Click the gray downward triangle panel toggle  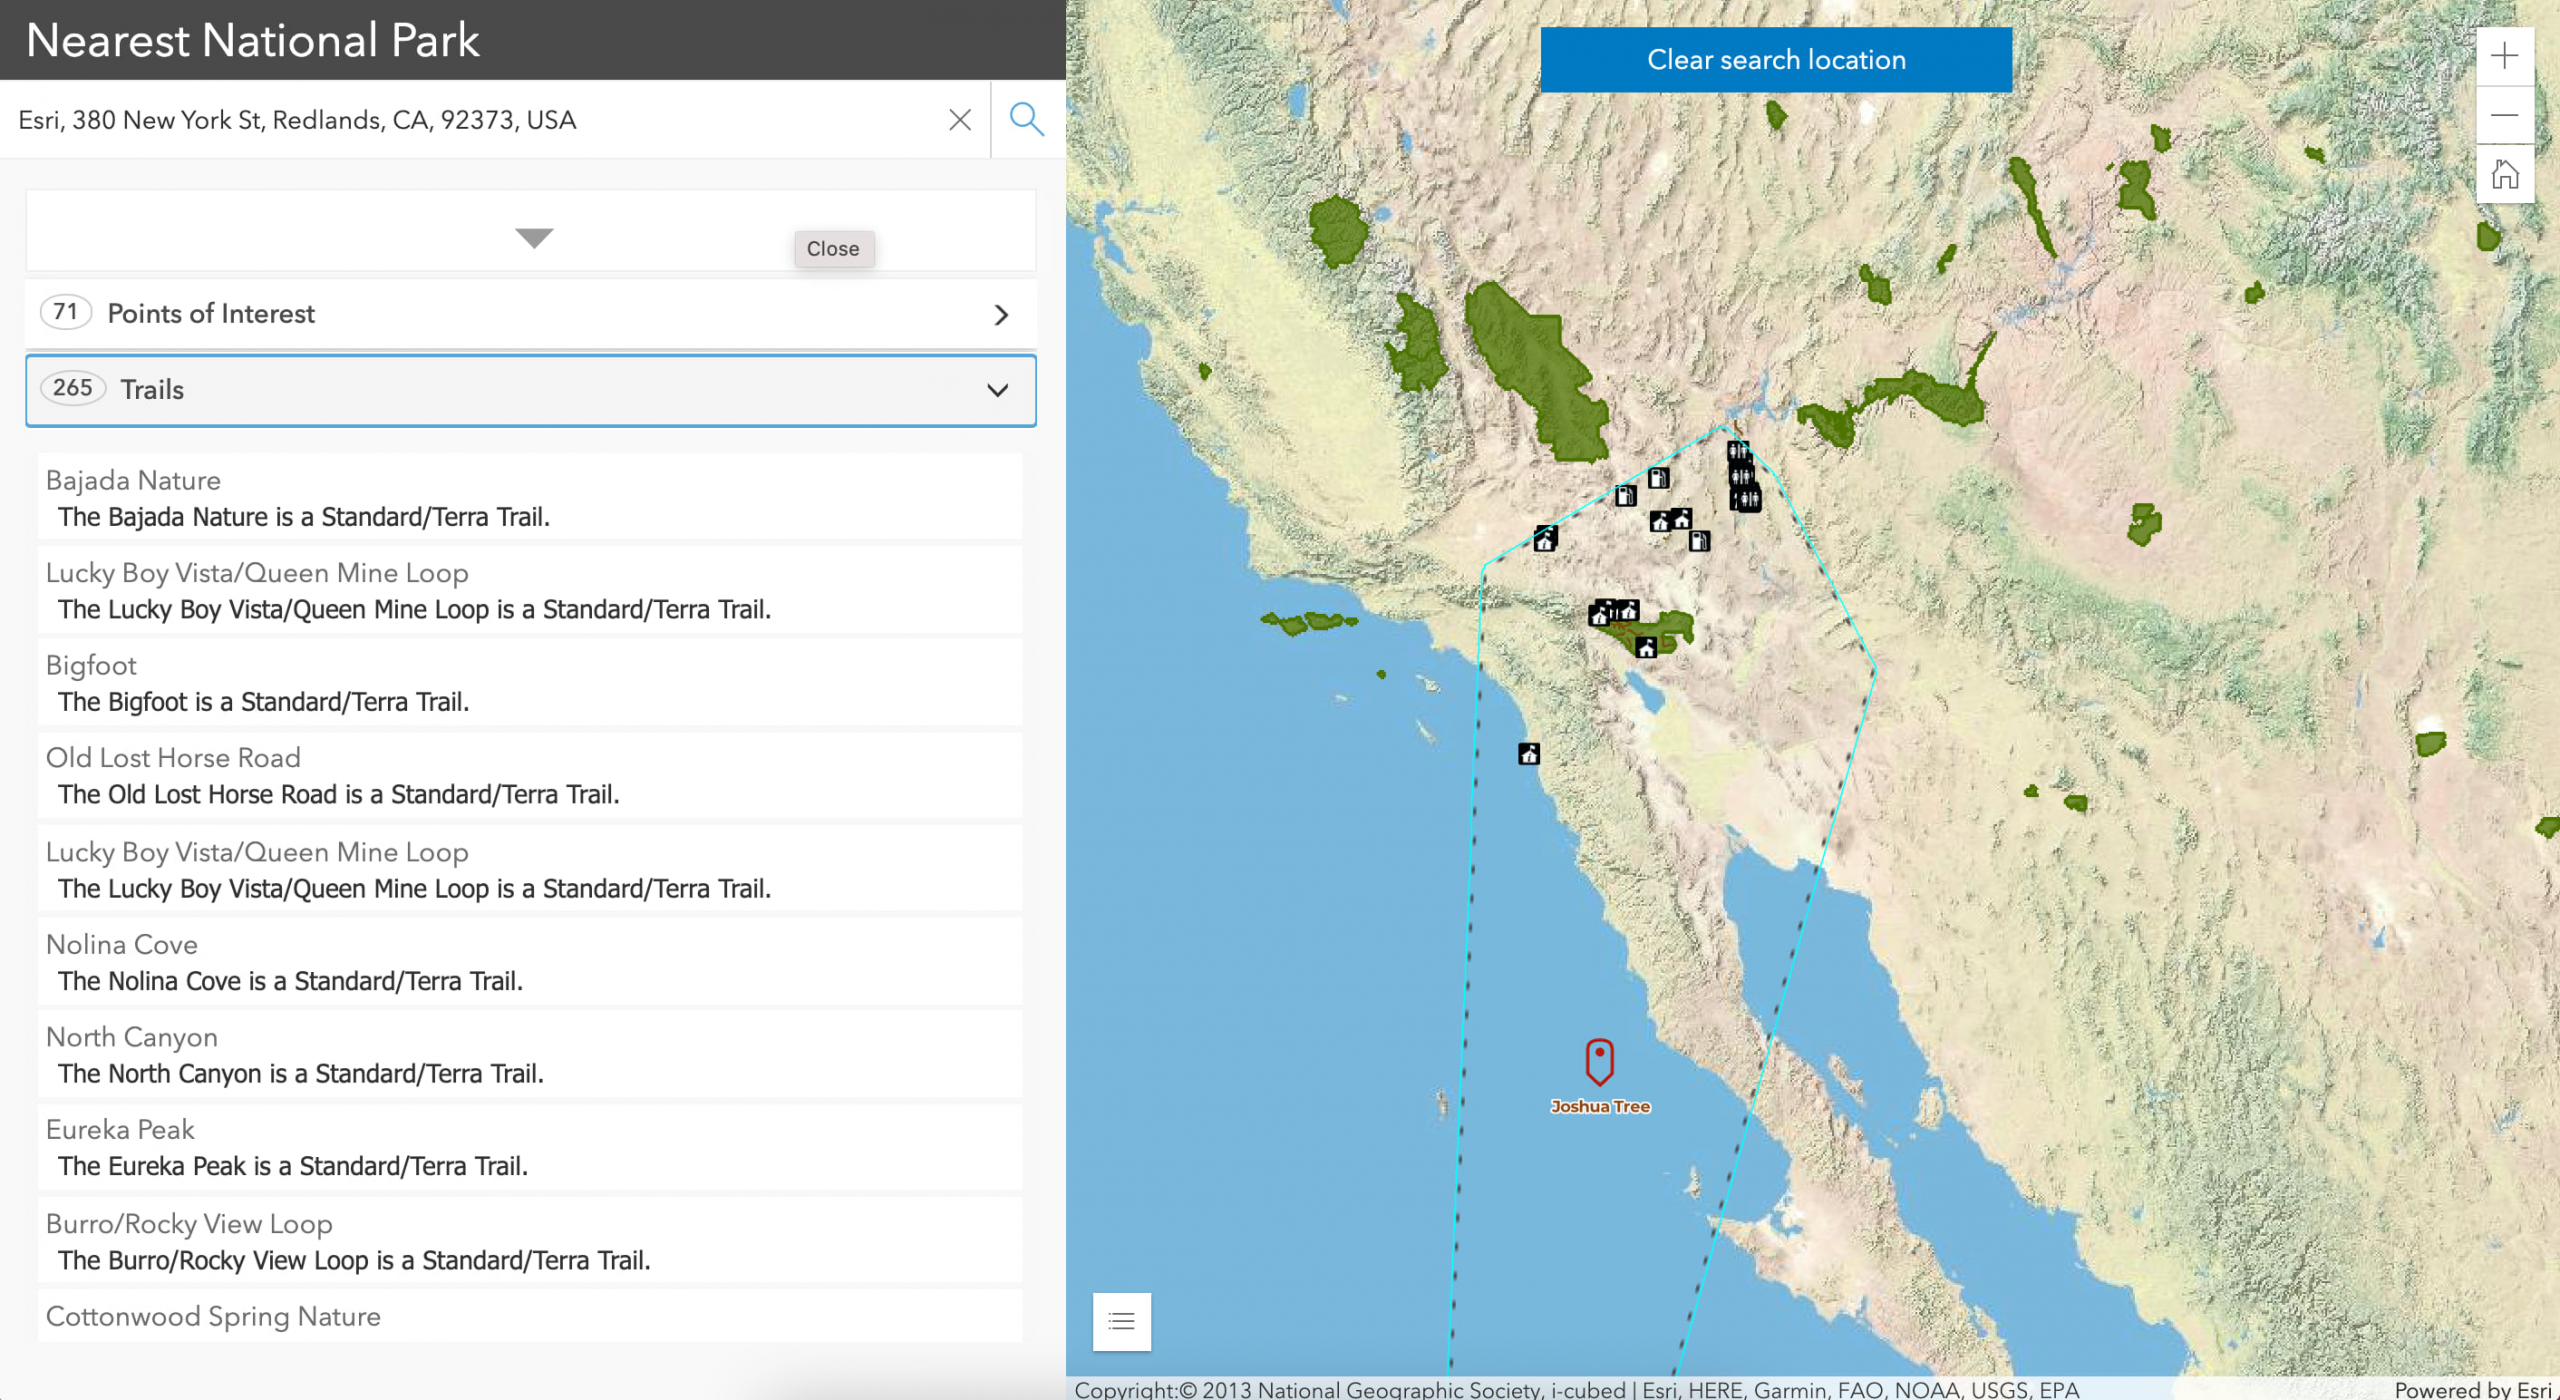point(534,237)
